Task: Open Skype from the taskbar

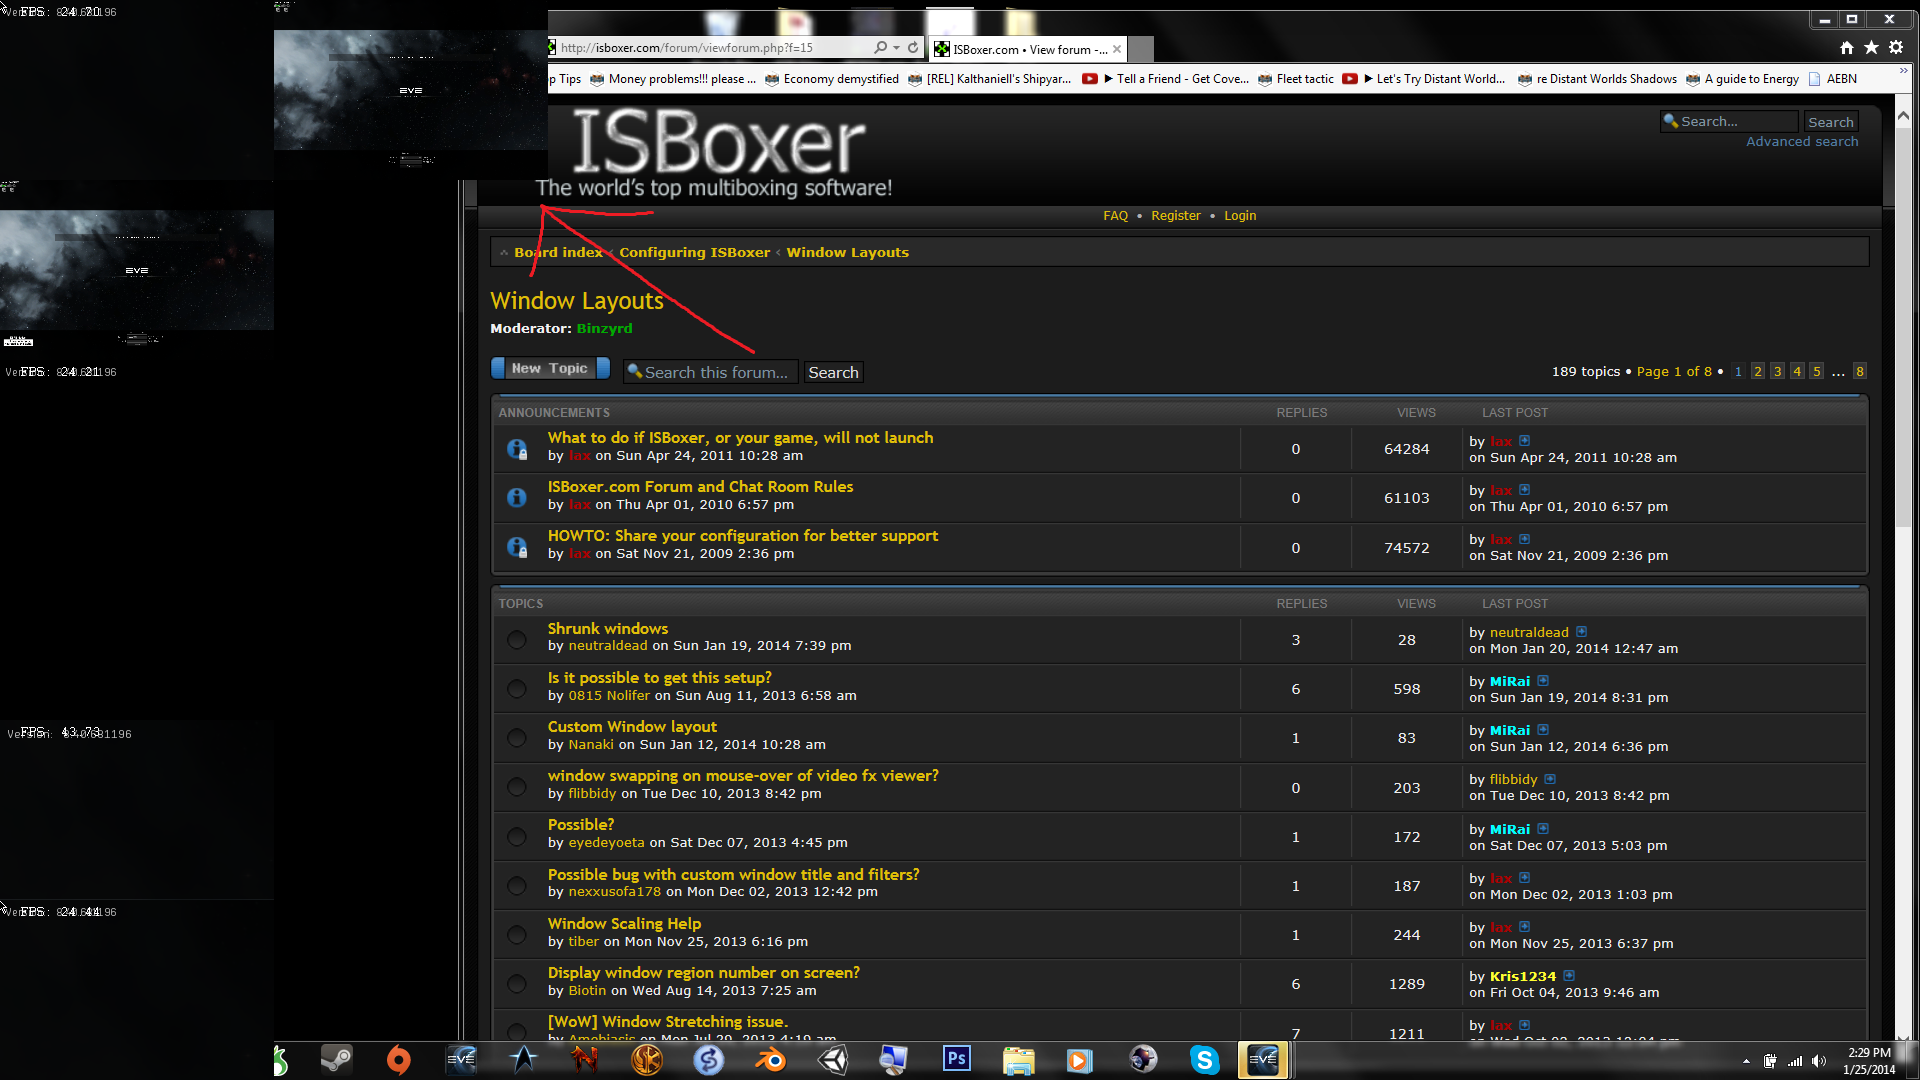Action: pos(1205,1060)
